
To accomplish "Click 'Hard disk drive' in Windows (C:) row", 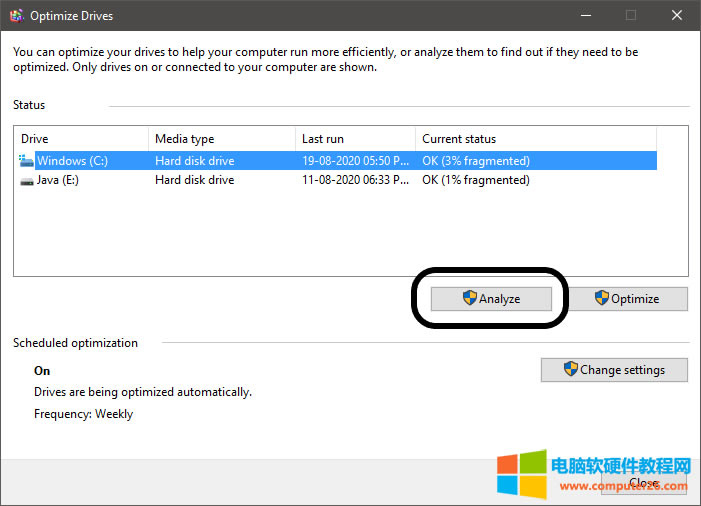I will pos(194,161).
